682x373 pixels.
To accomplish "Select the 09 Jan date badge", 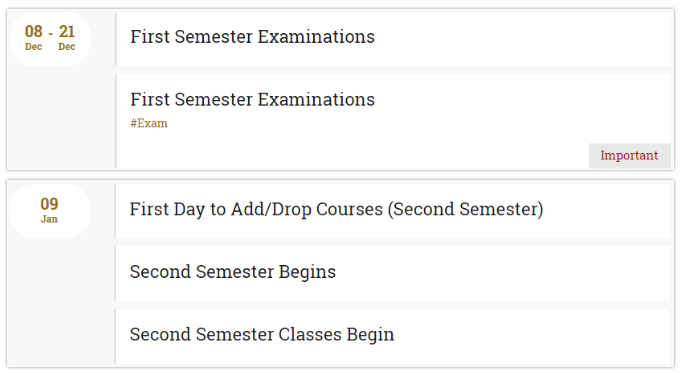I will point(49,211).
